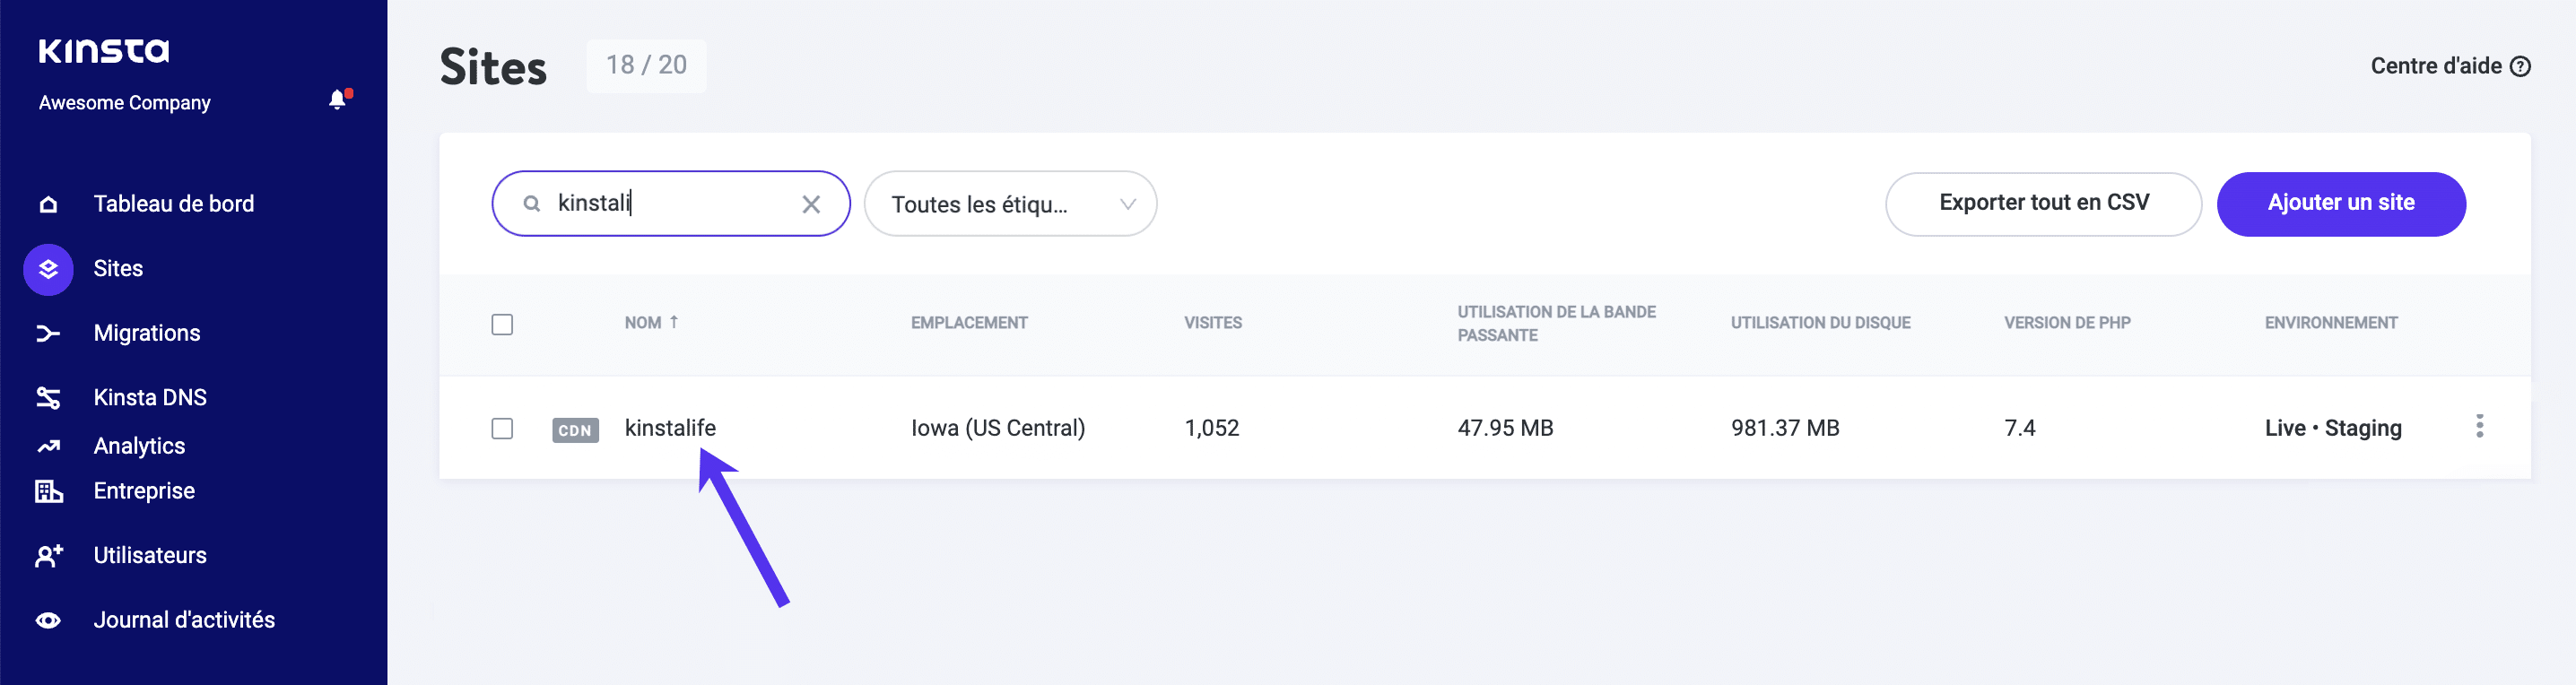Open the Utilisateurs page

click(x=150, y=554)
